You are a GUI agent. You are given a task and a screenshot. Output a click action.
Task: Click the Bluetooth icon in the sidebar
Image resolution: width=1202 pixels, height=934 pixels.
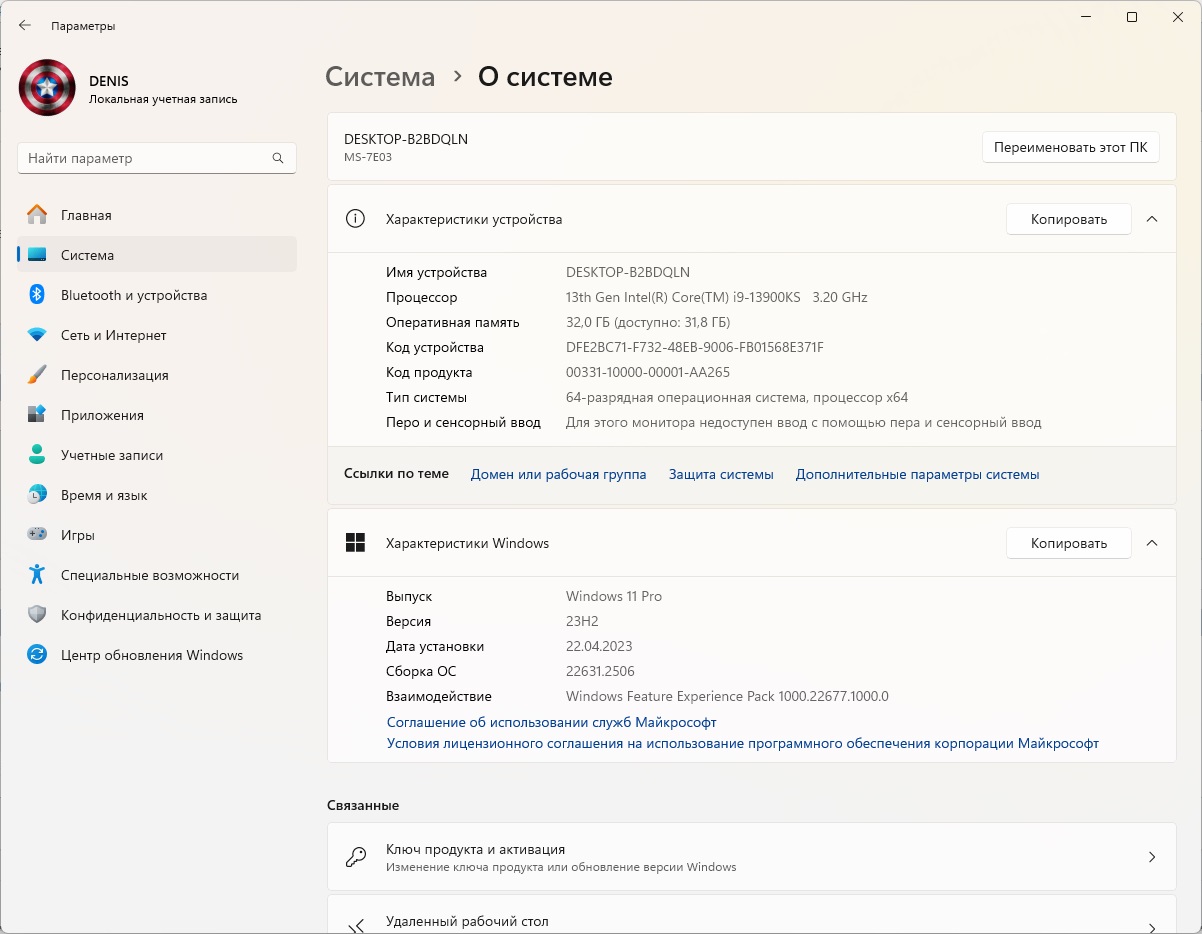pos(37,295)
